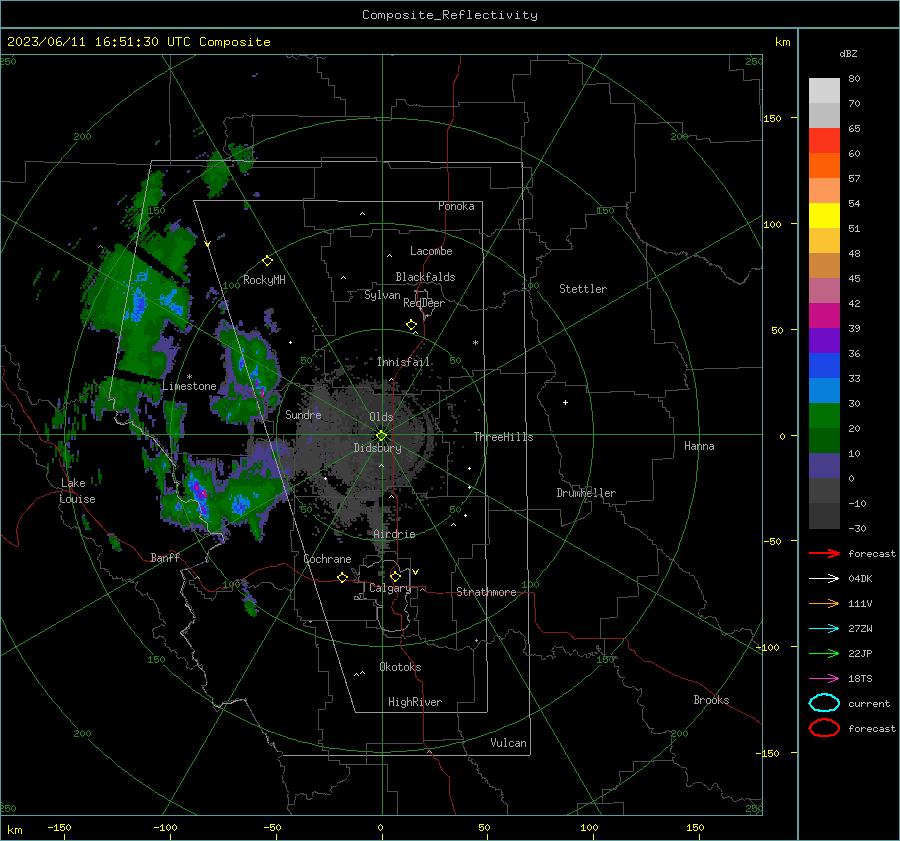
Task: Choose the cyan 27ZW arrow legend icon
Action: click(824, 629)
